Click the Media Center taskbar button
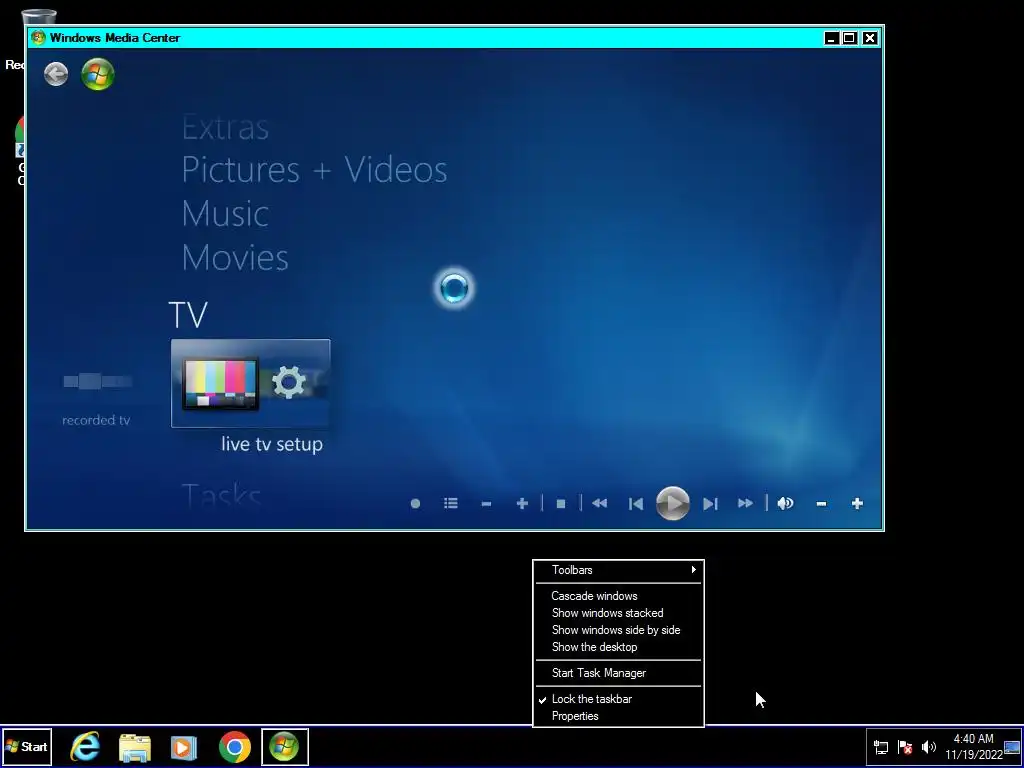Screen dimensions: 1024x768 point(284,746)
